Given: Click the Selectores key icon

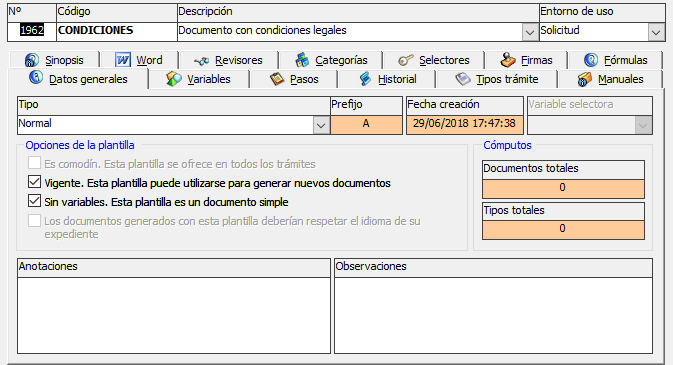Looking at the screenshot, I should pos(406,60).
